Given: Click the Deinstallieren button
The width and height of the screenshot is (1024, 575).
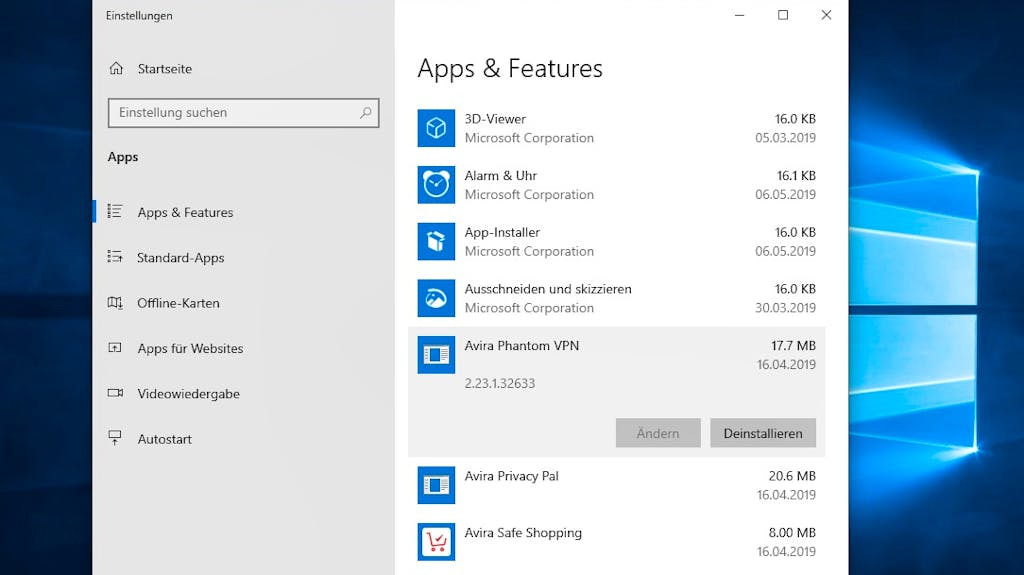Looking at the screenshot, I should tap(763, 433).
